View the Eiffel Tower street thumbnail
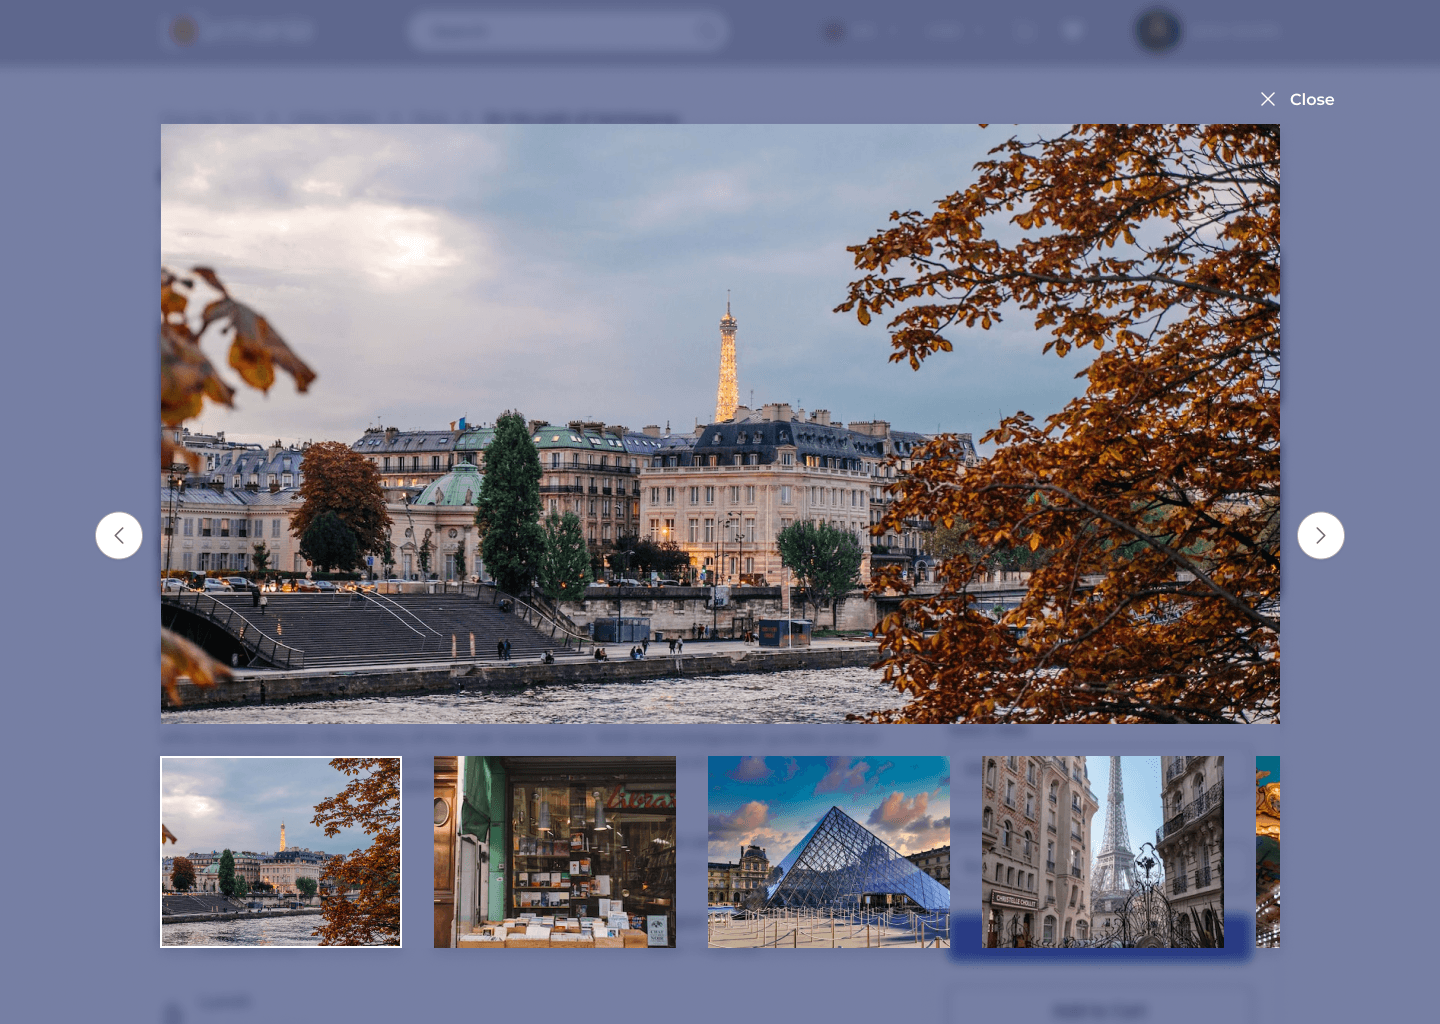The image size is (1440, 1024). (1103, 852)
